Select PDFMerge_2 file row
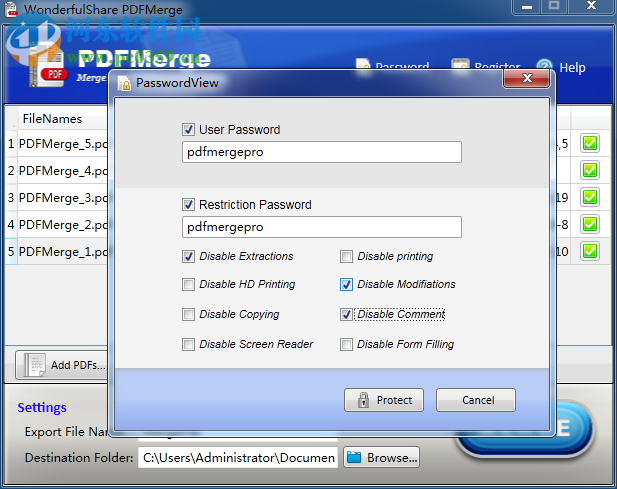Viewport: 617px width, 489px height. point(57,225)
